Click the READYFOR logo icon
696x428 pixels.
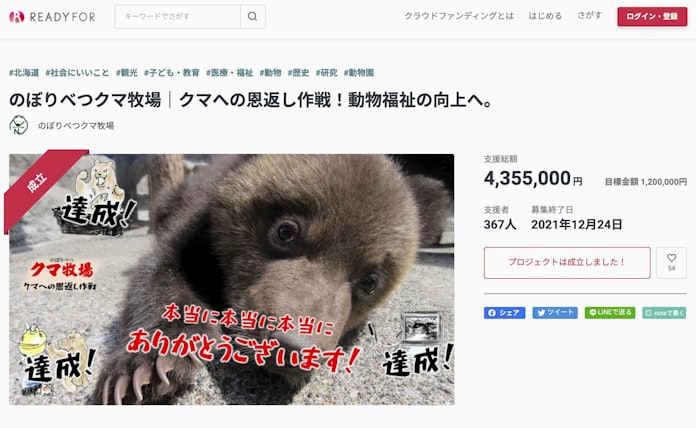[17, 17]
